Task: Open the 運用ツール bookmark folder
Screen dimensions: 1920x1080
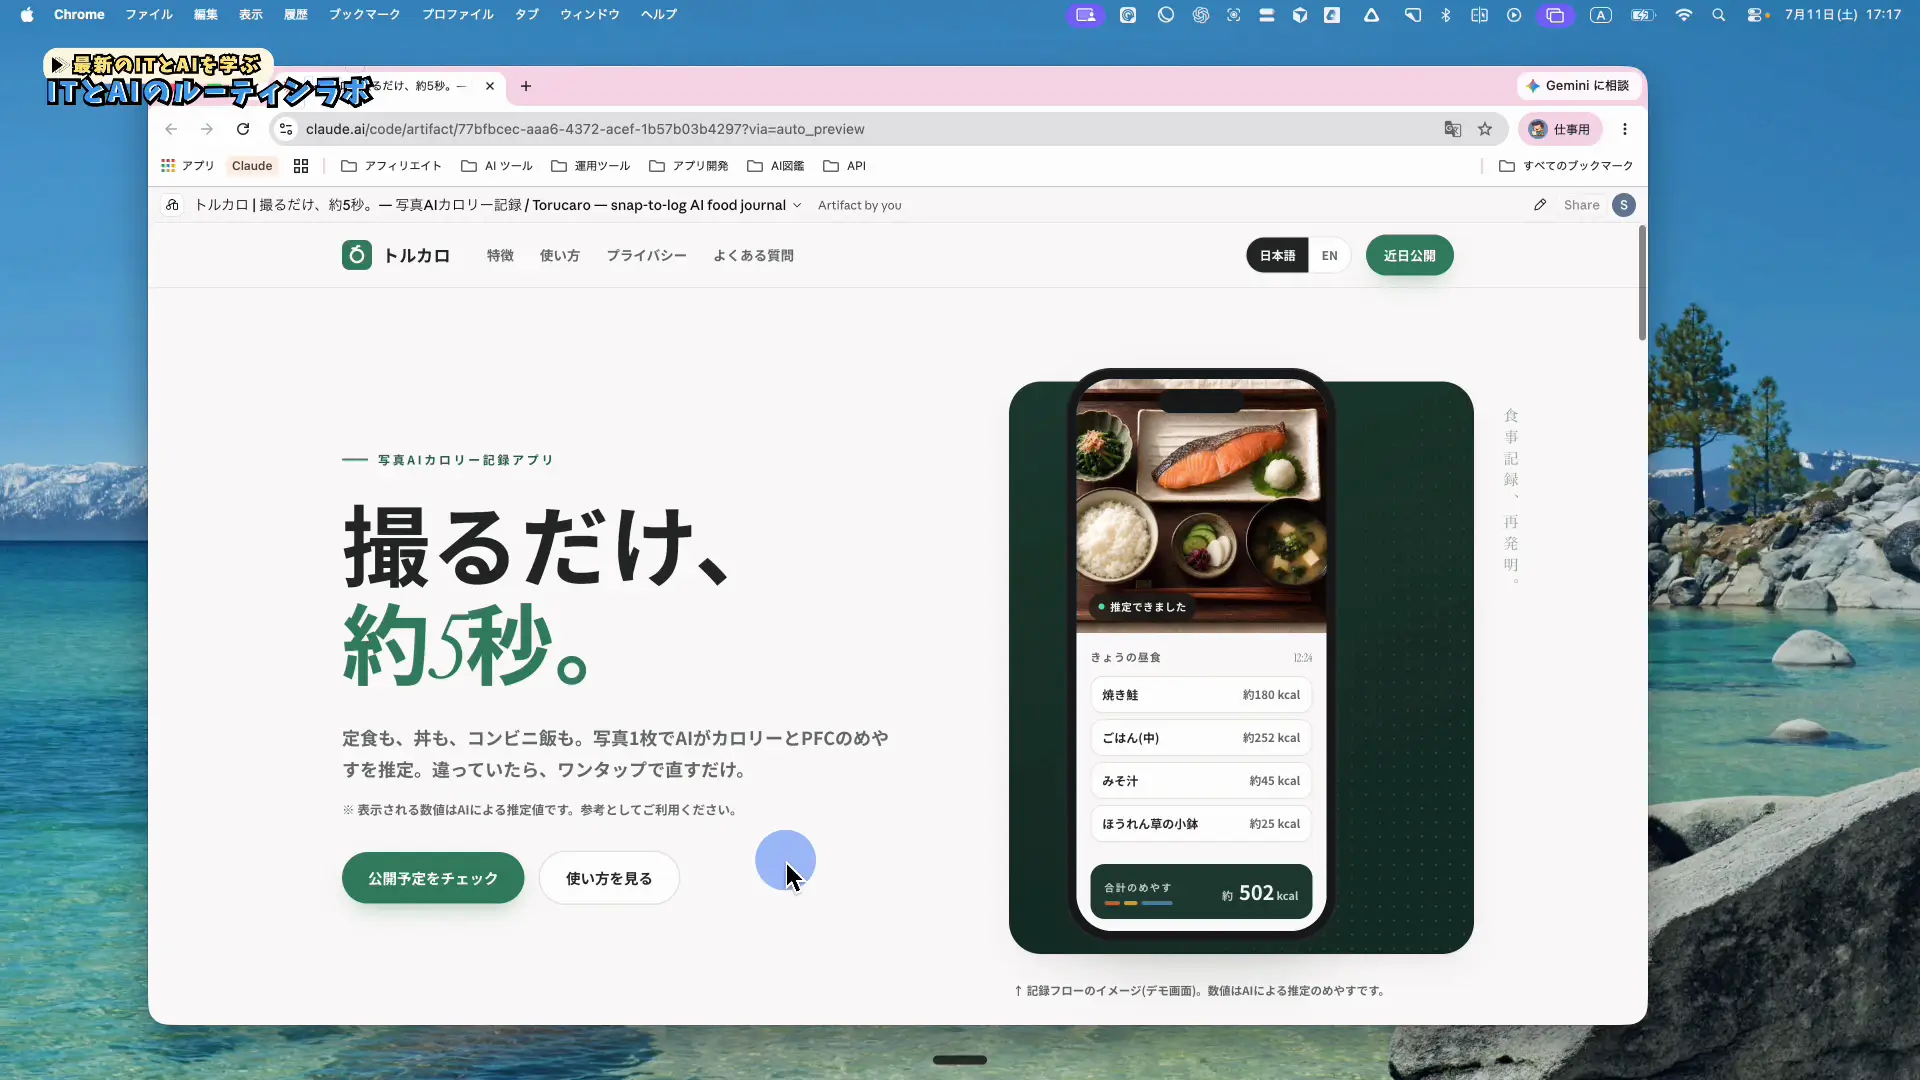Action: point(591,166)
